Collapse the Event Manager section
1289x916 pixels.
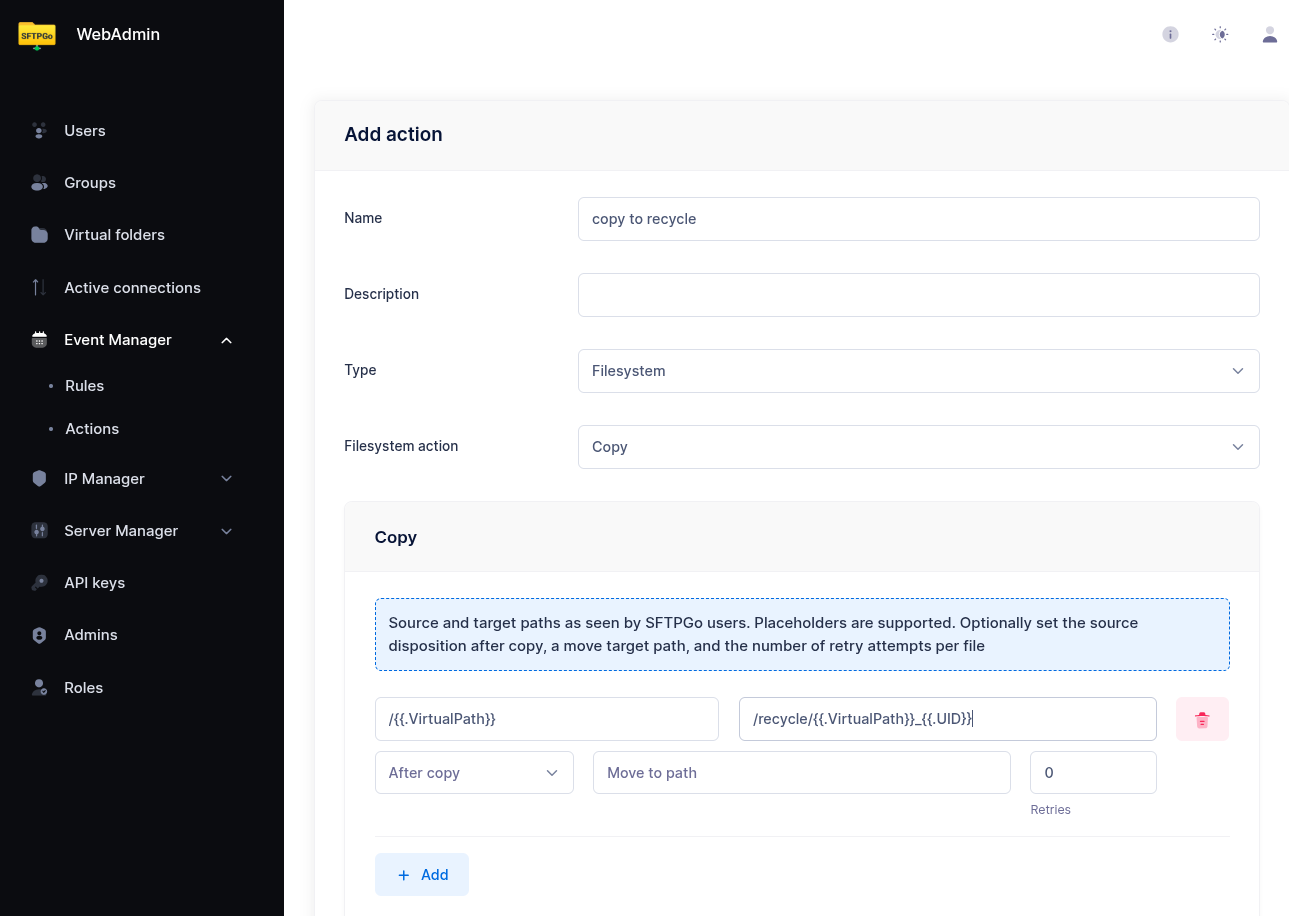pyautogui.click(x=226, y=340)
